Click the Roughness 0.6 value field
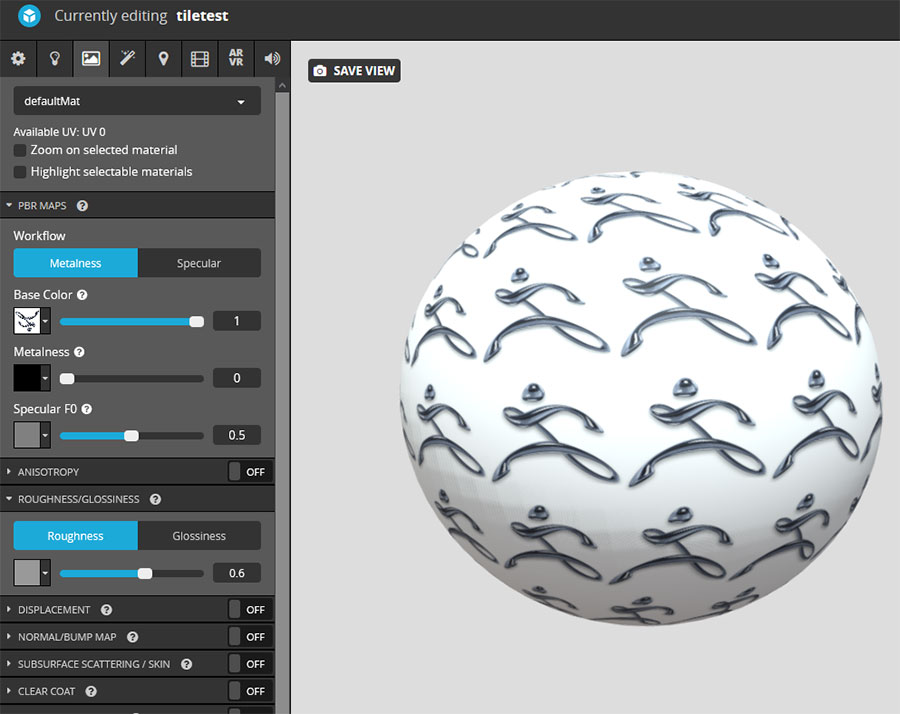900x714 pixels. (236, 573)
